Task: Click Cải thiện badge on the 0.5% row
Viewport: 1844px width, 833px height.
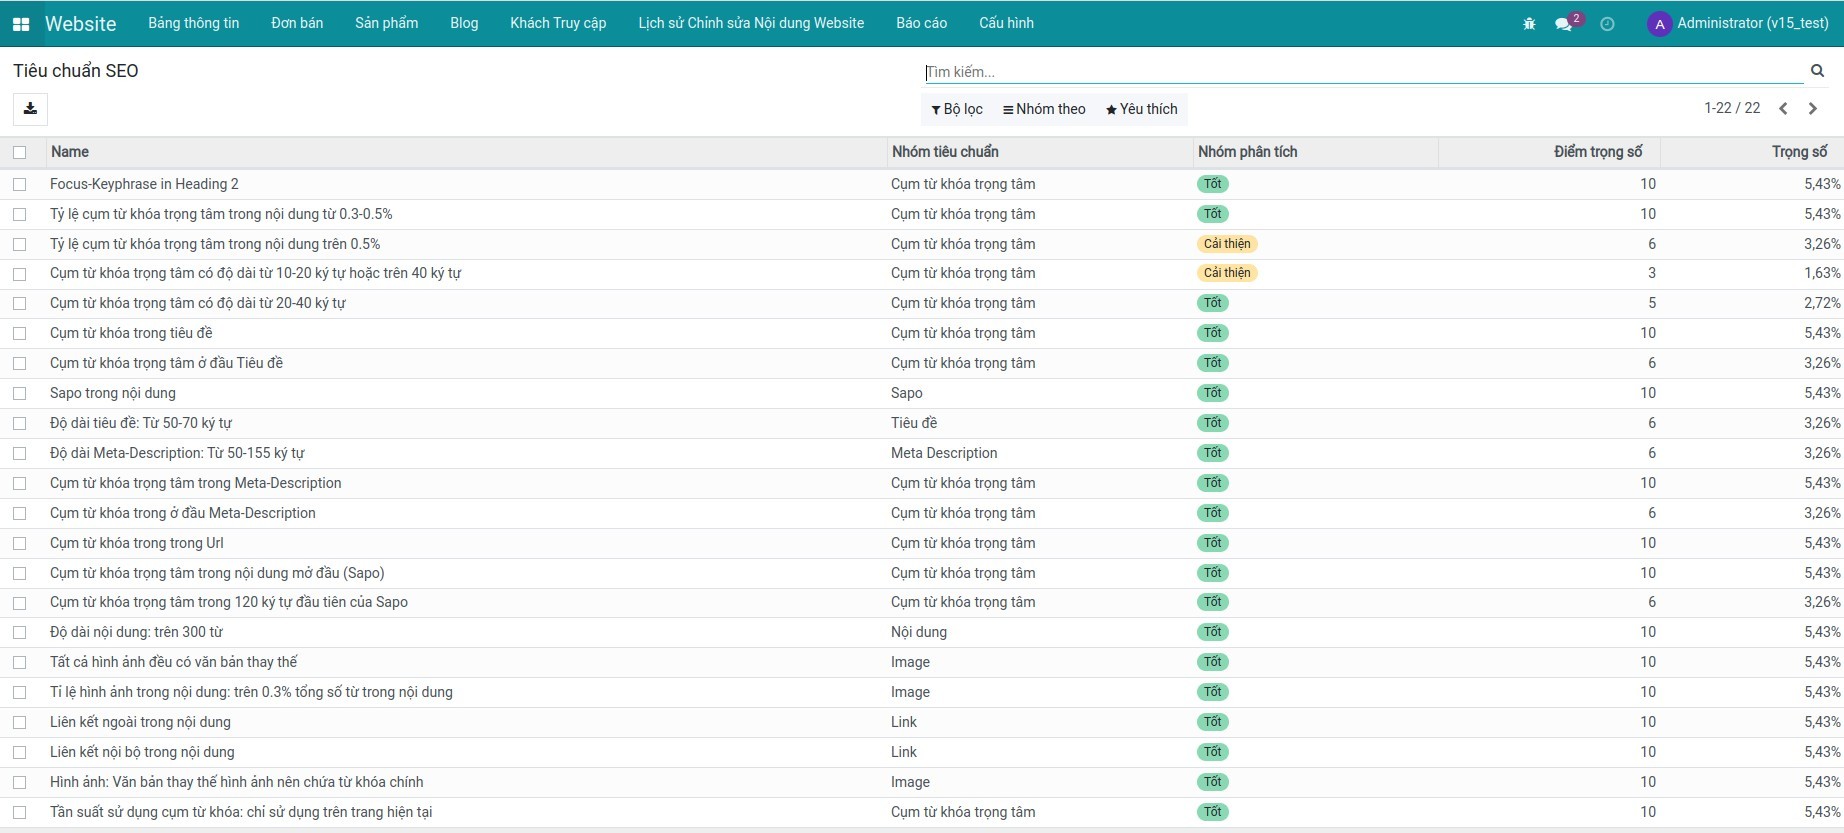Action: click(x=1227, y=244)
